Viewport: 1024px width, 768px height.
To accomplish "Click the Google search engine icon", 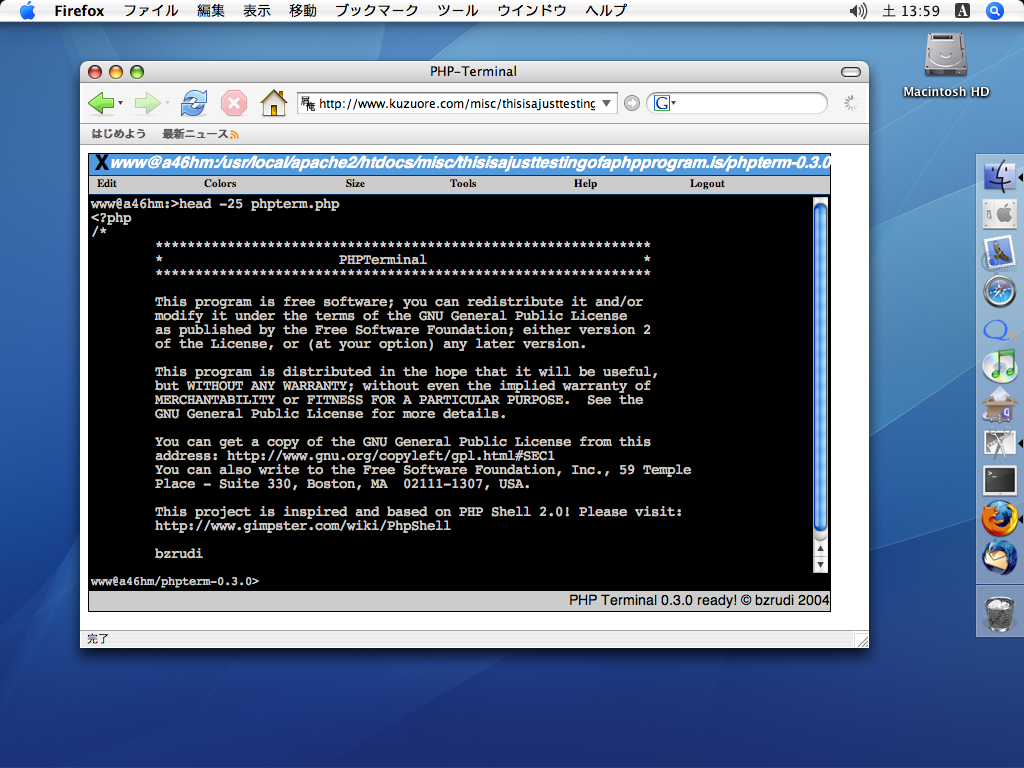I will point(662,103).
